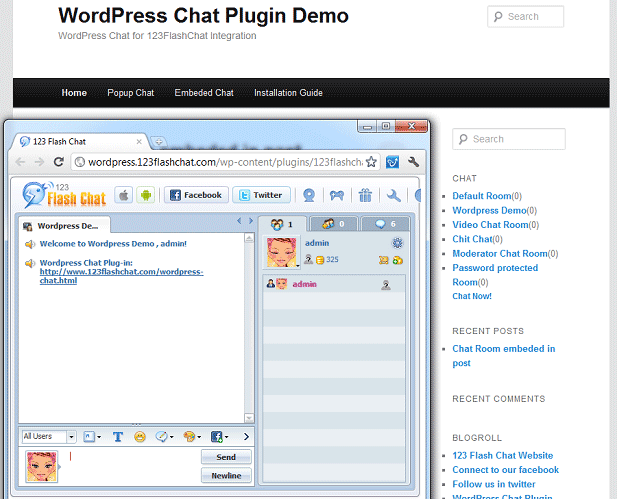Click the gift box icon
This screenshot has height=499, width=617.
(366, 195)
